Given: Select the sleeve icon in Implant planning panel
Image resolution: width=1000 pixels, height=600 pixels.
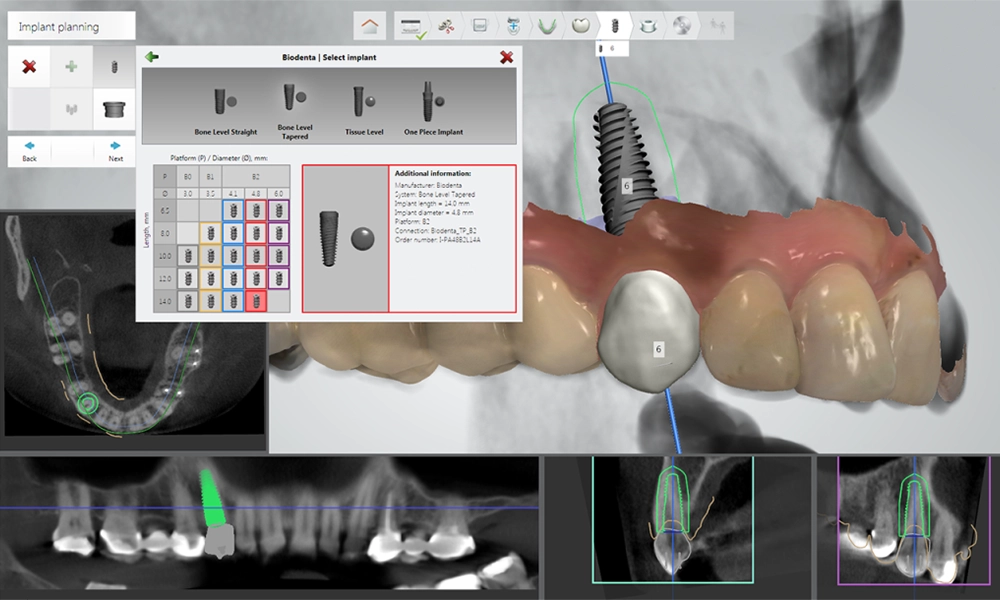Looking at the screenshot, I should (113, 108).
